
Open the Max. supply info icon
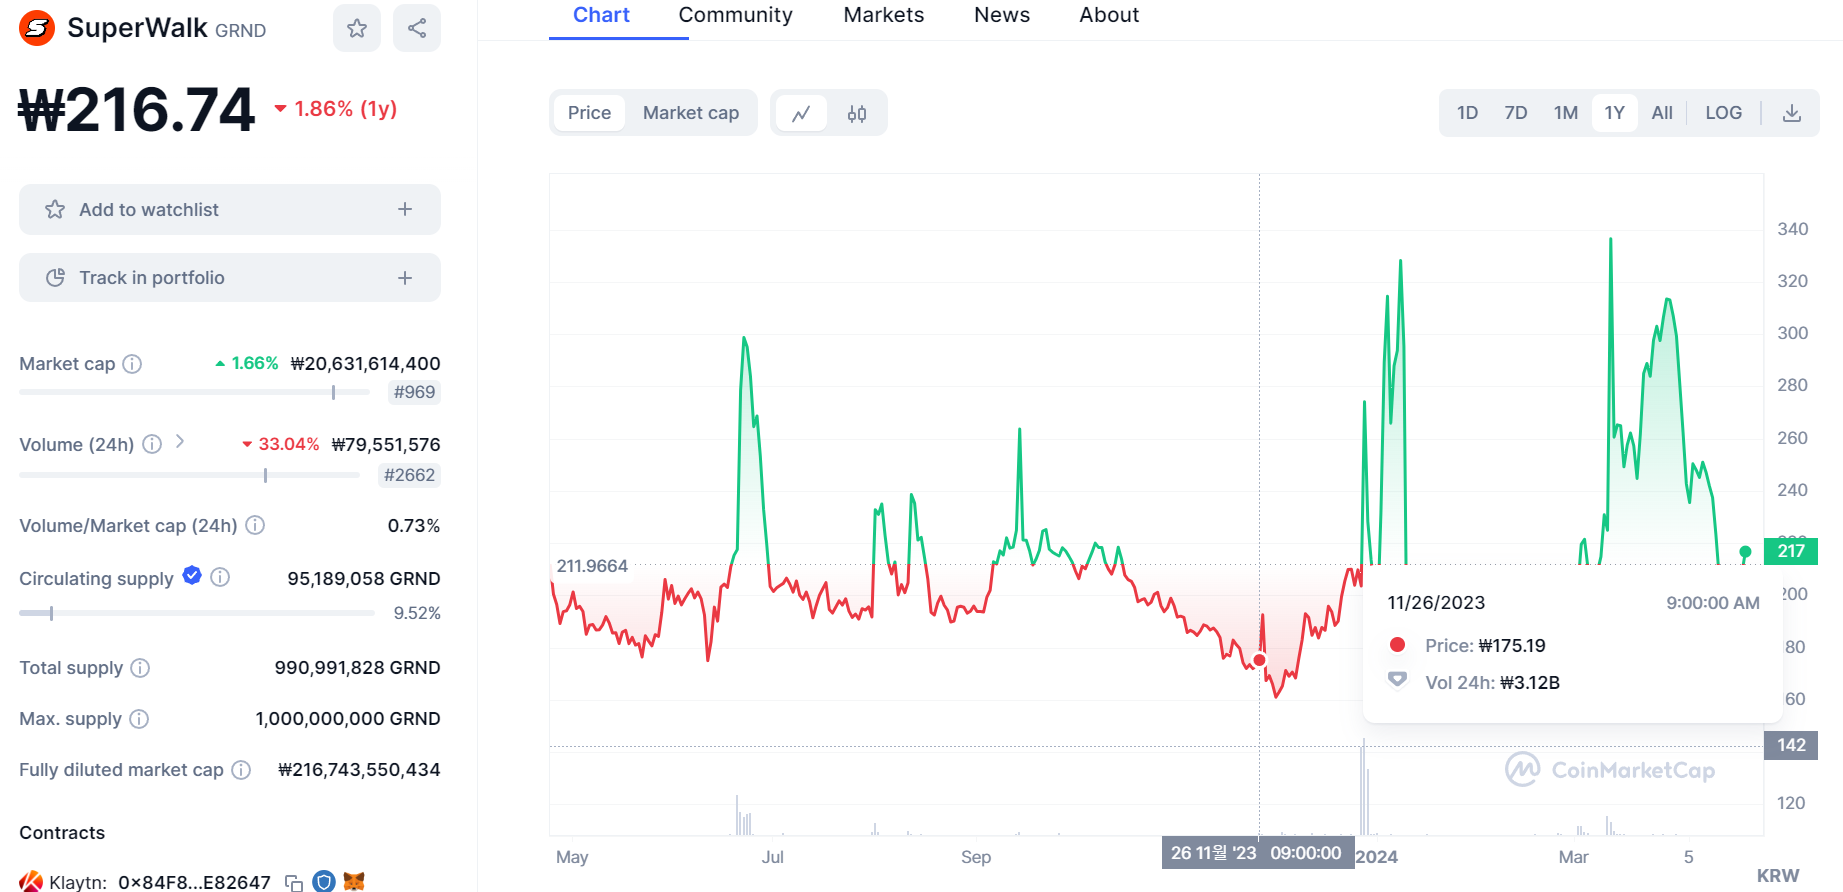(139, 718)
